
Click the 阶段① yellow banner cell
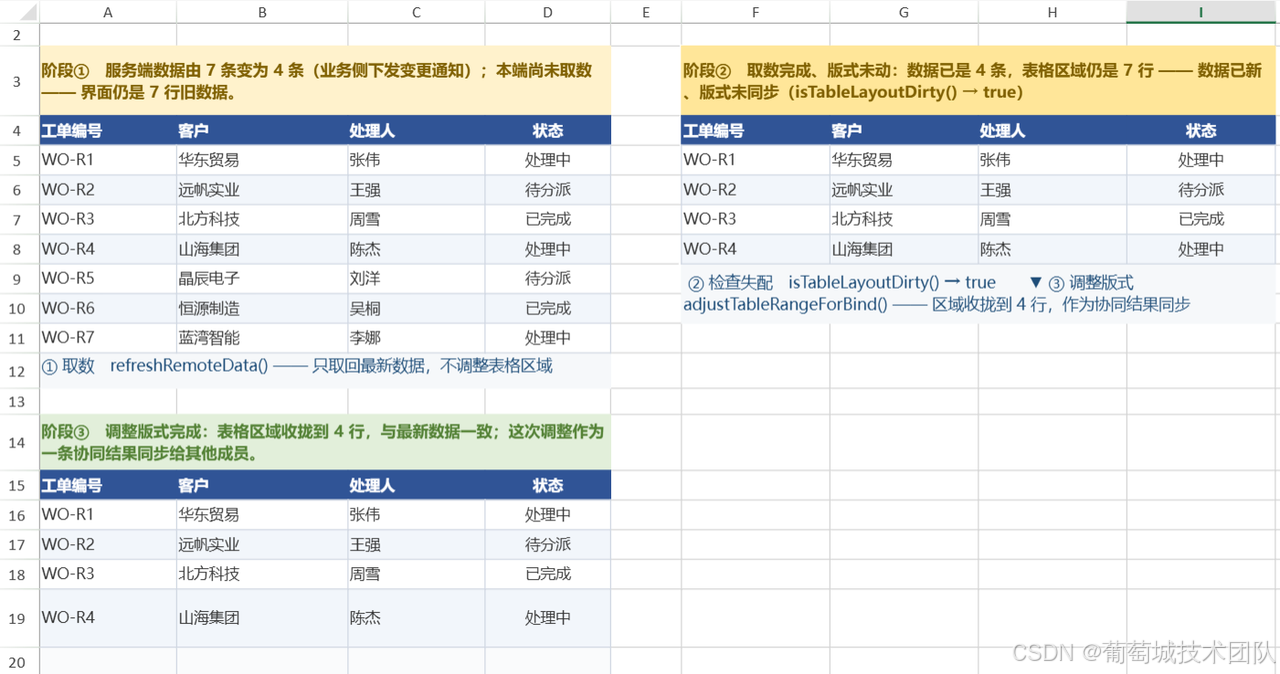click(325, 81)
